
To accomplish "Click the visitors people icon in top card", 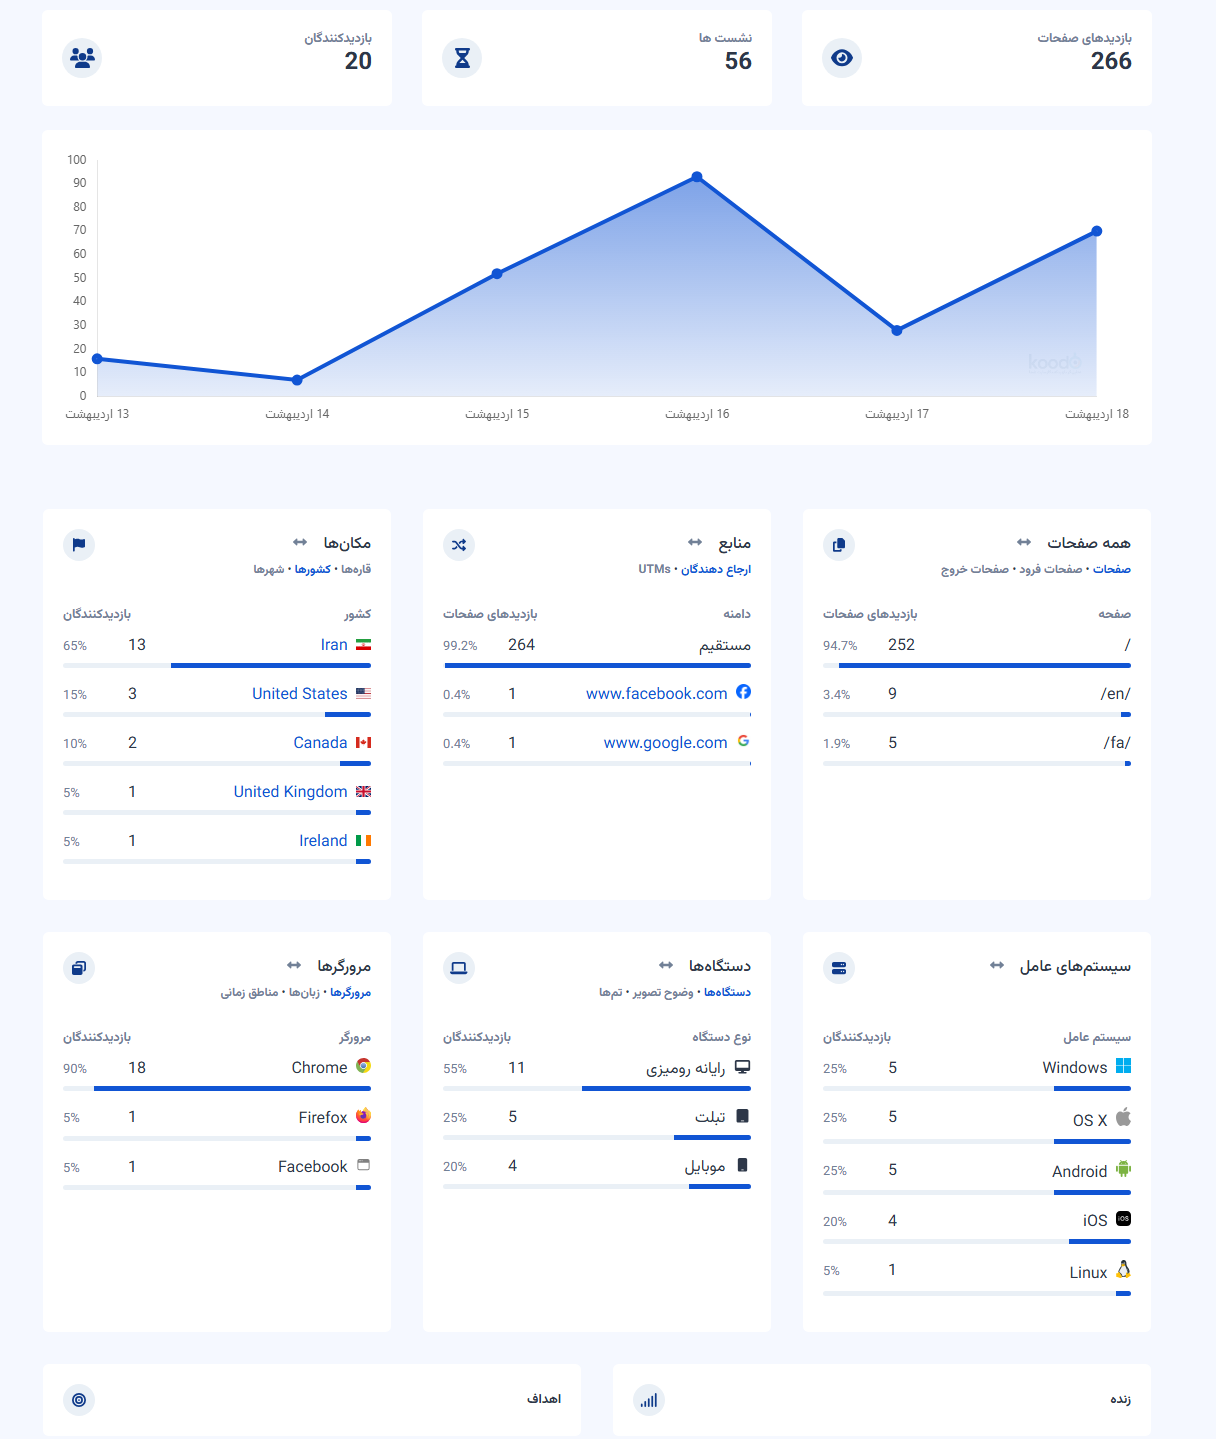I will point(83,58).
